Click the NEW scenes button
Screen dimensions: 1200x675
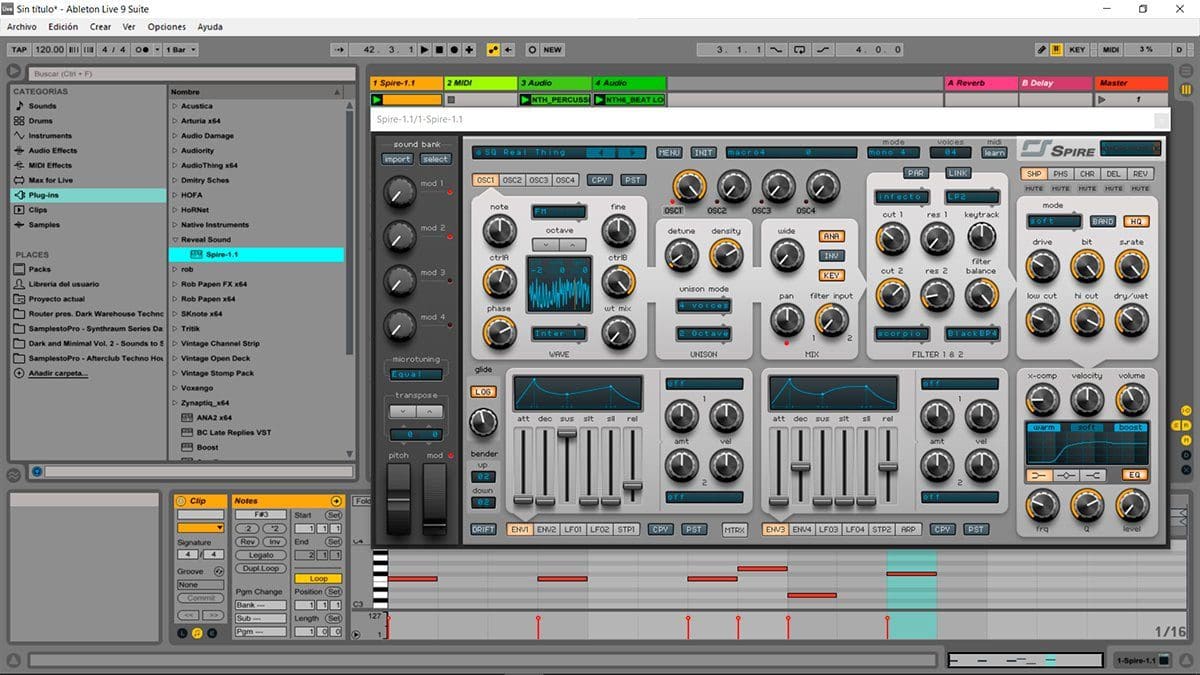(552, 49)
